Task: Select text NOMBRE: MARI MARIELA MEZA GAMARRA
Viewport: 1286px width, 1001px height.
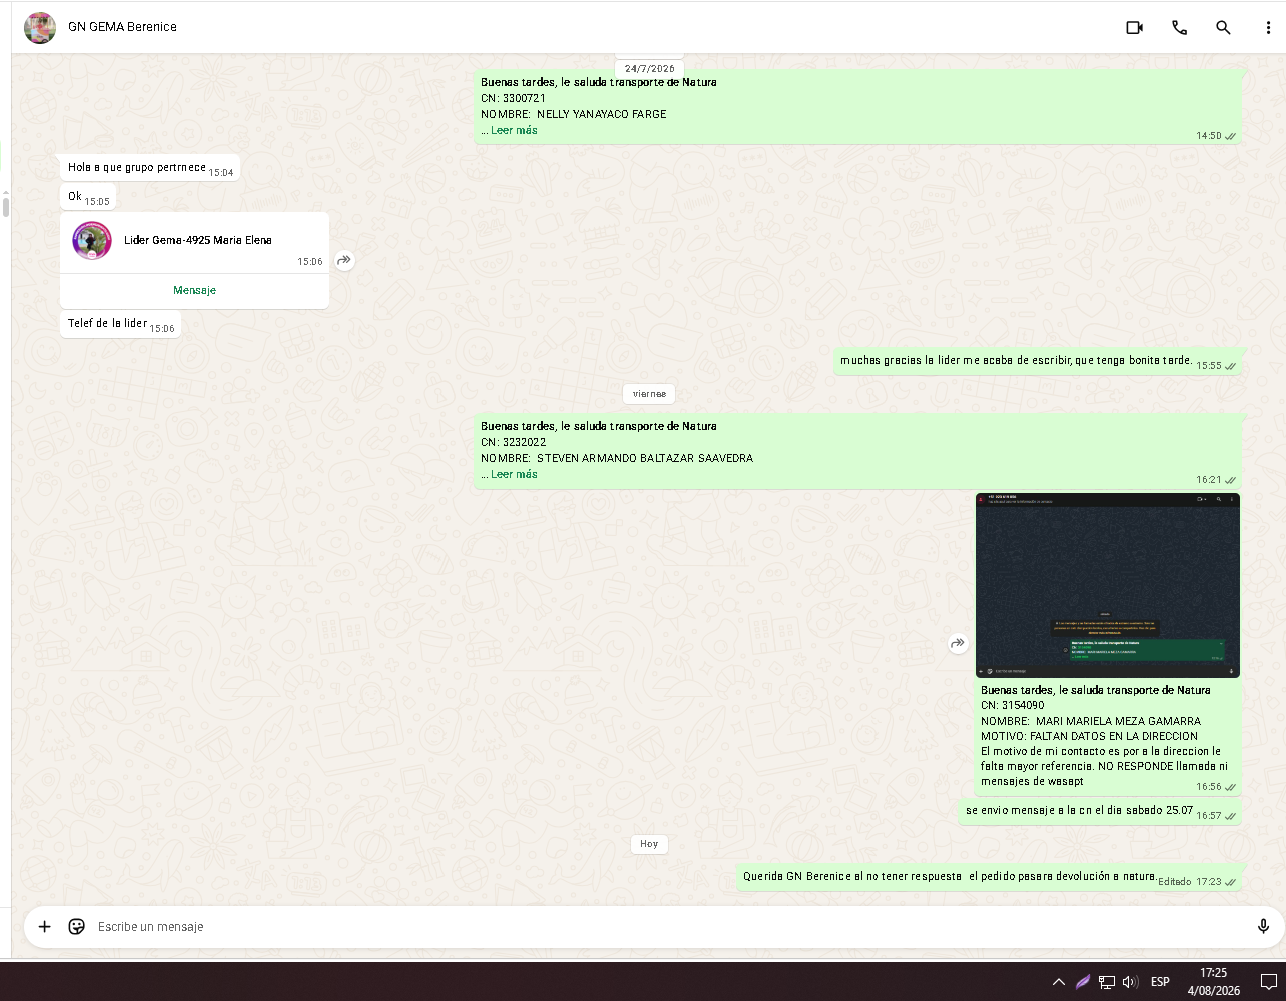Action: (x=1091, y=721)
